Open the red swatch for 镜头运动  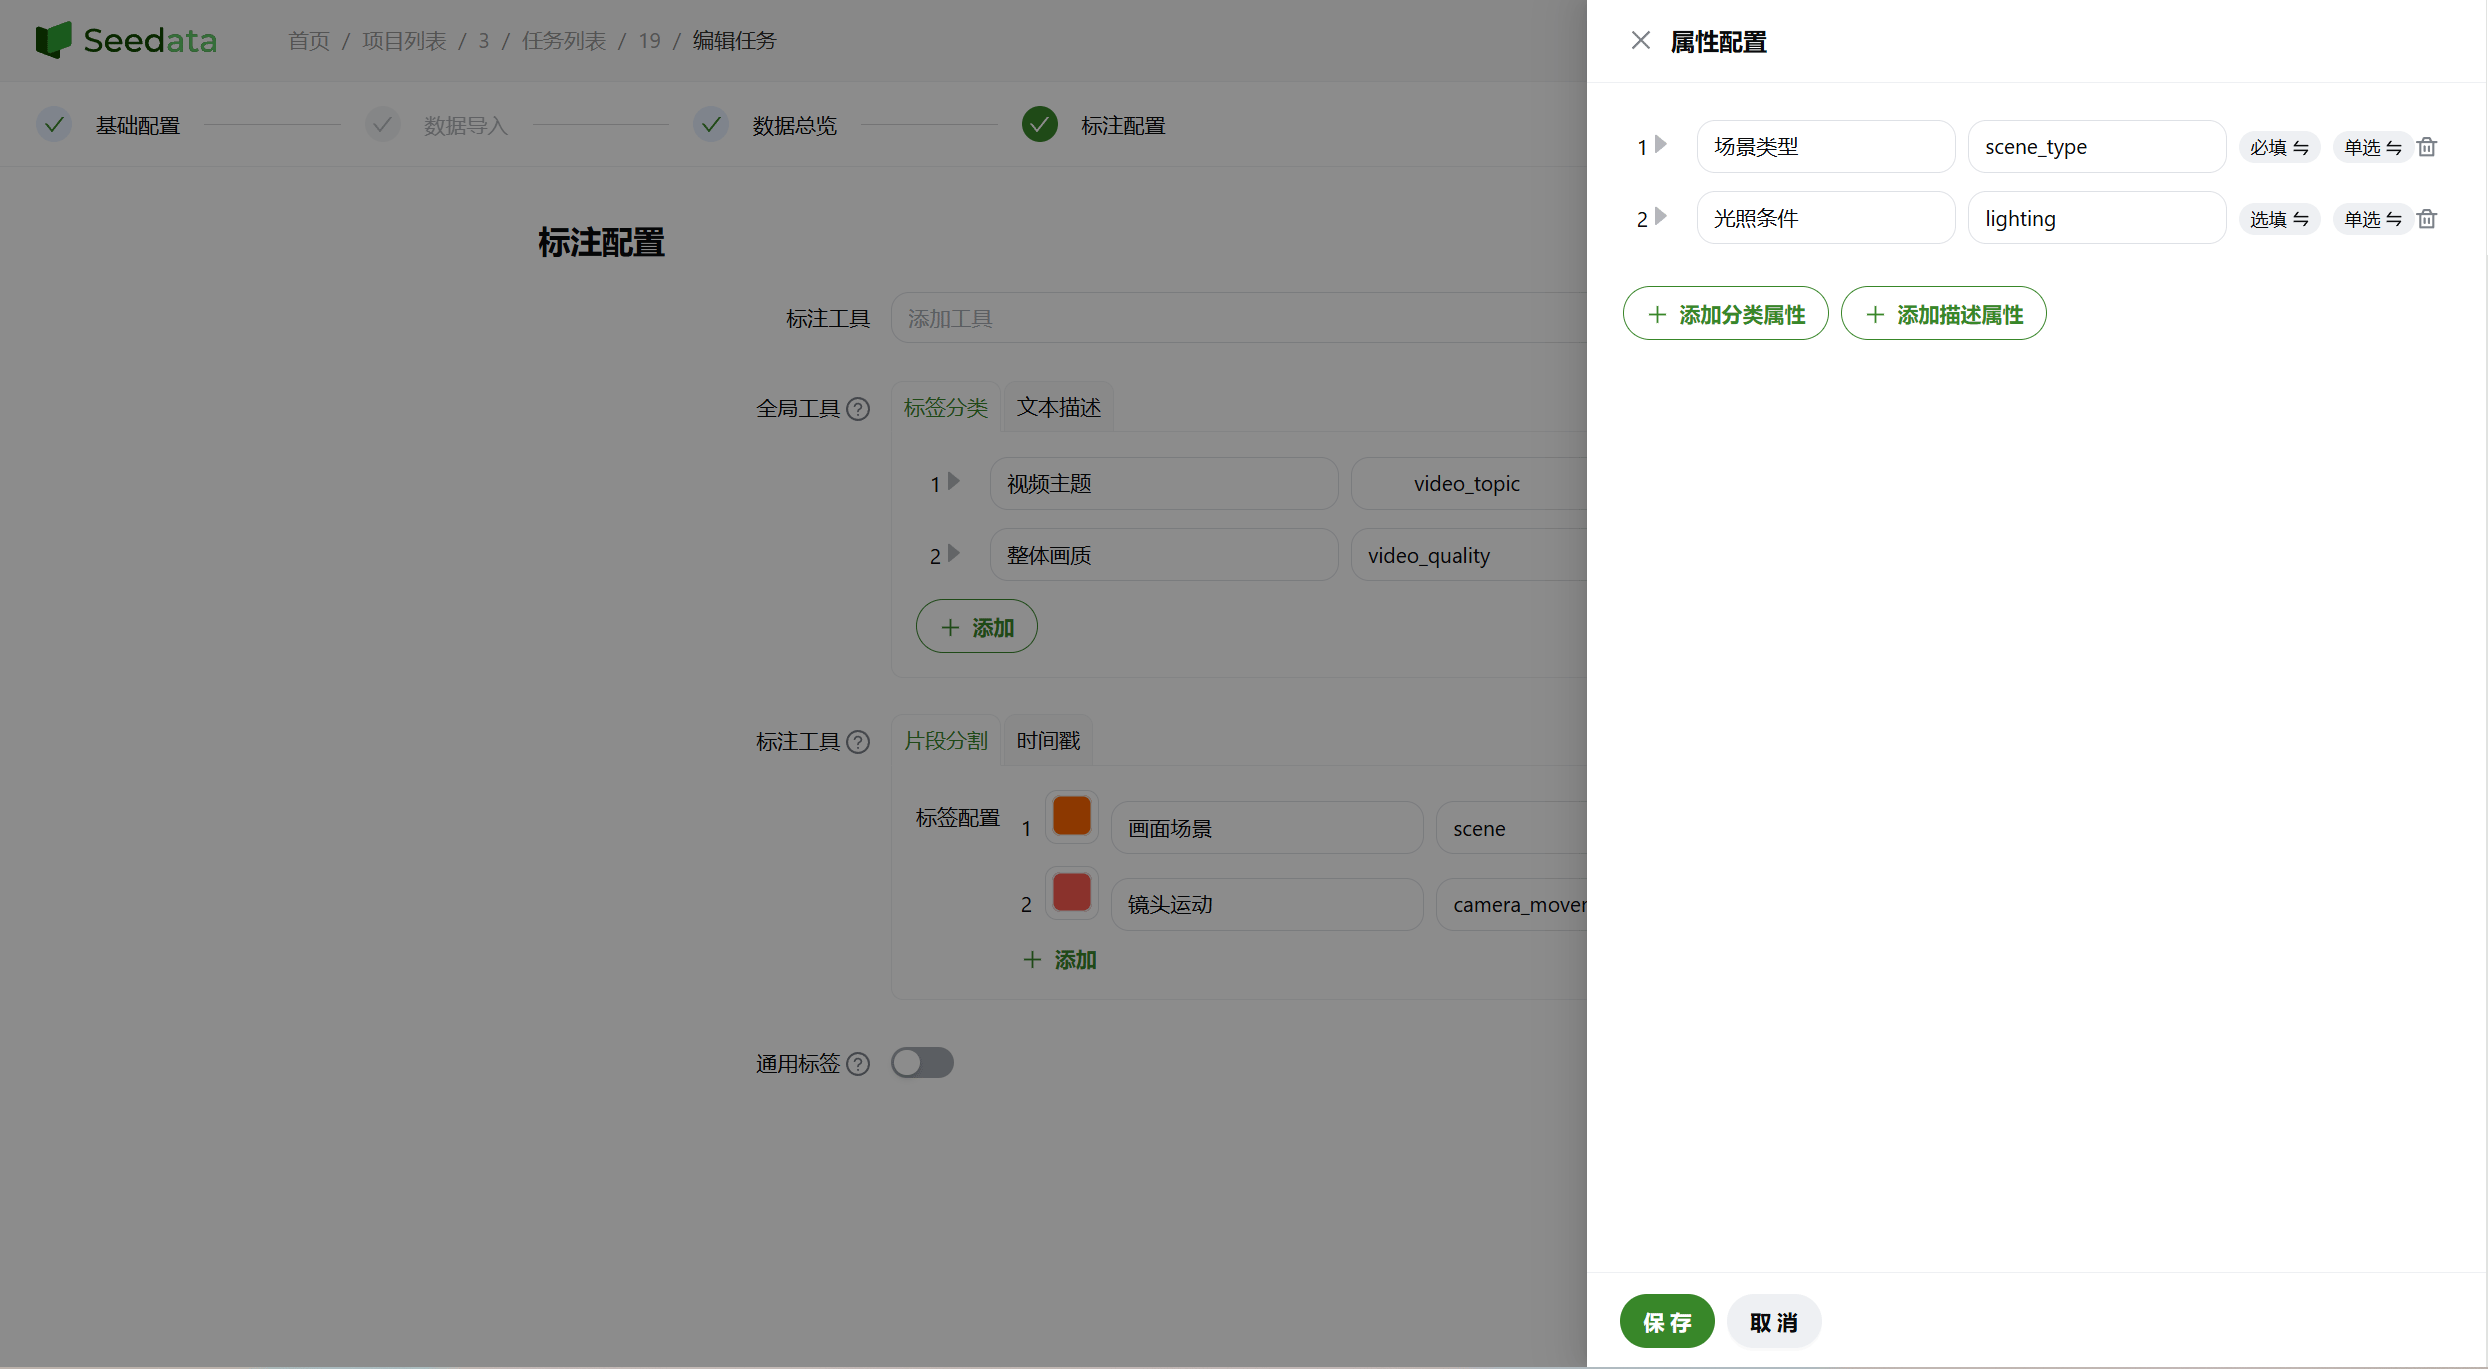tap(1072, 892)
